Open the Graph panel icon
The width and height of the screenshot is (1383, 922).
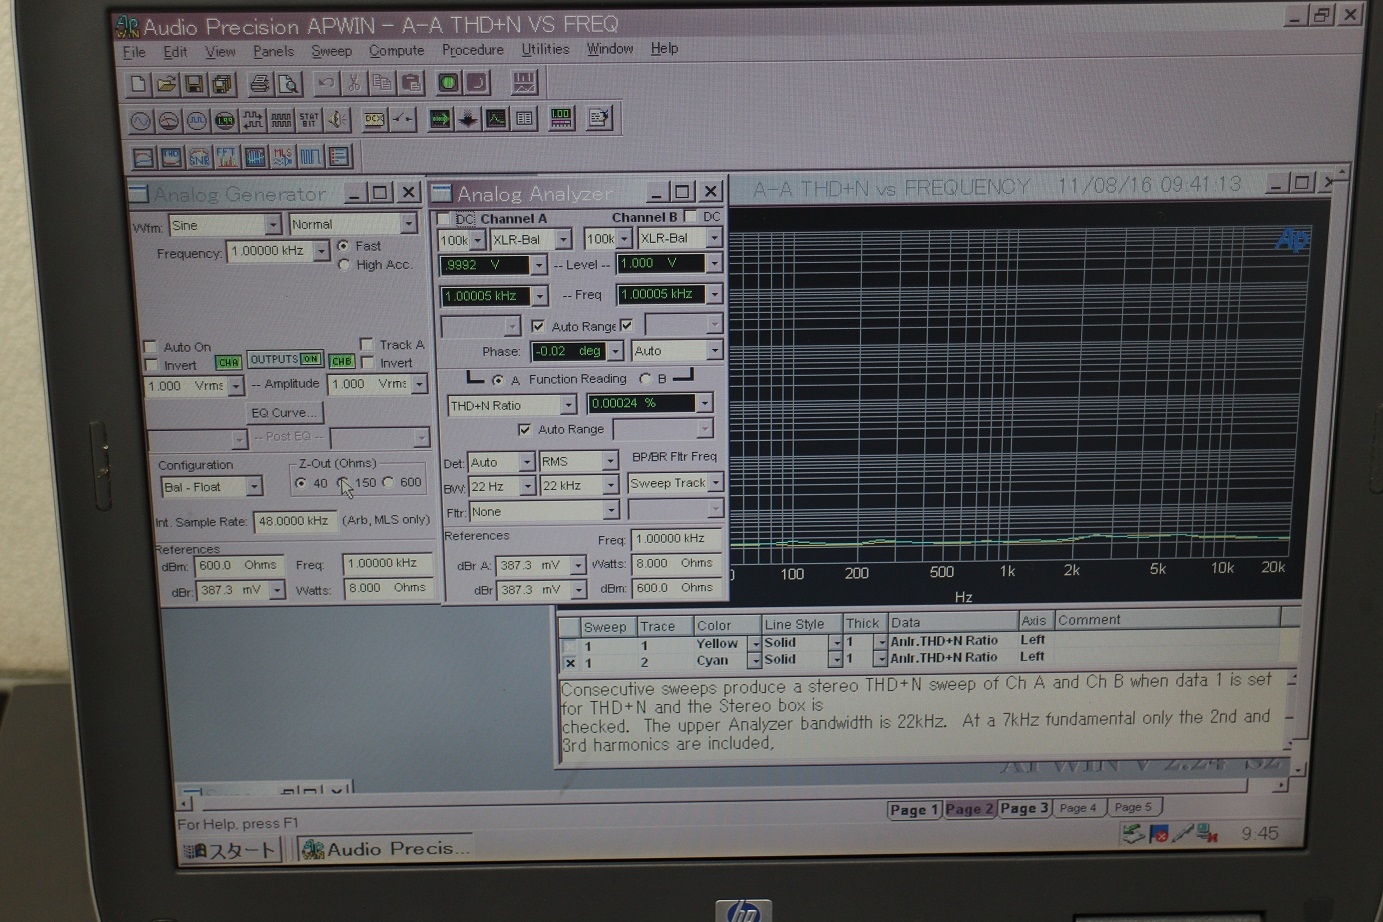[496, 119]
